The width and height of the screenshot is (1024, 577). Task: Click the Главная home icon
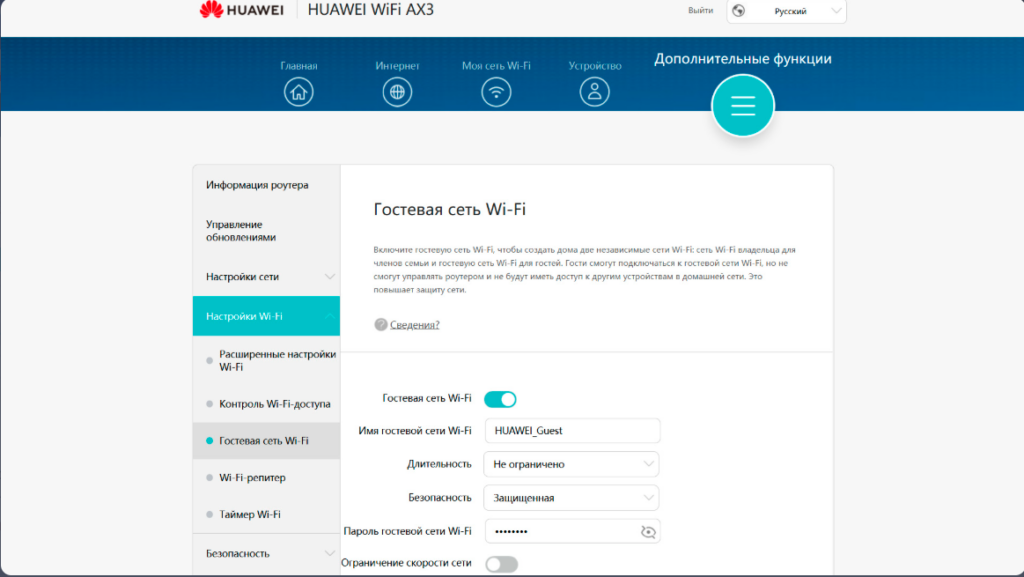tap(298, 92)
